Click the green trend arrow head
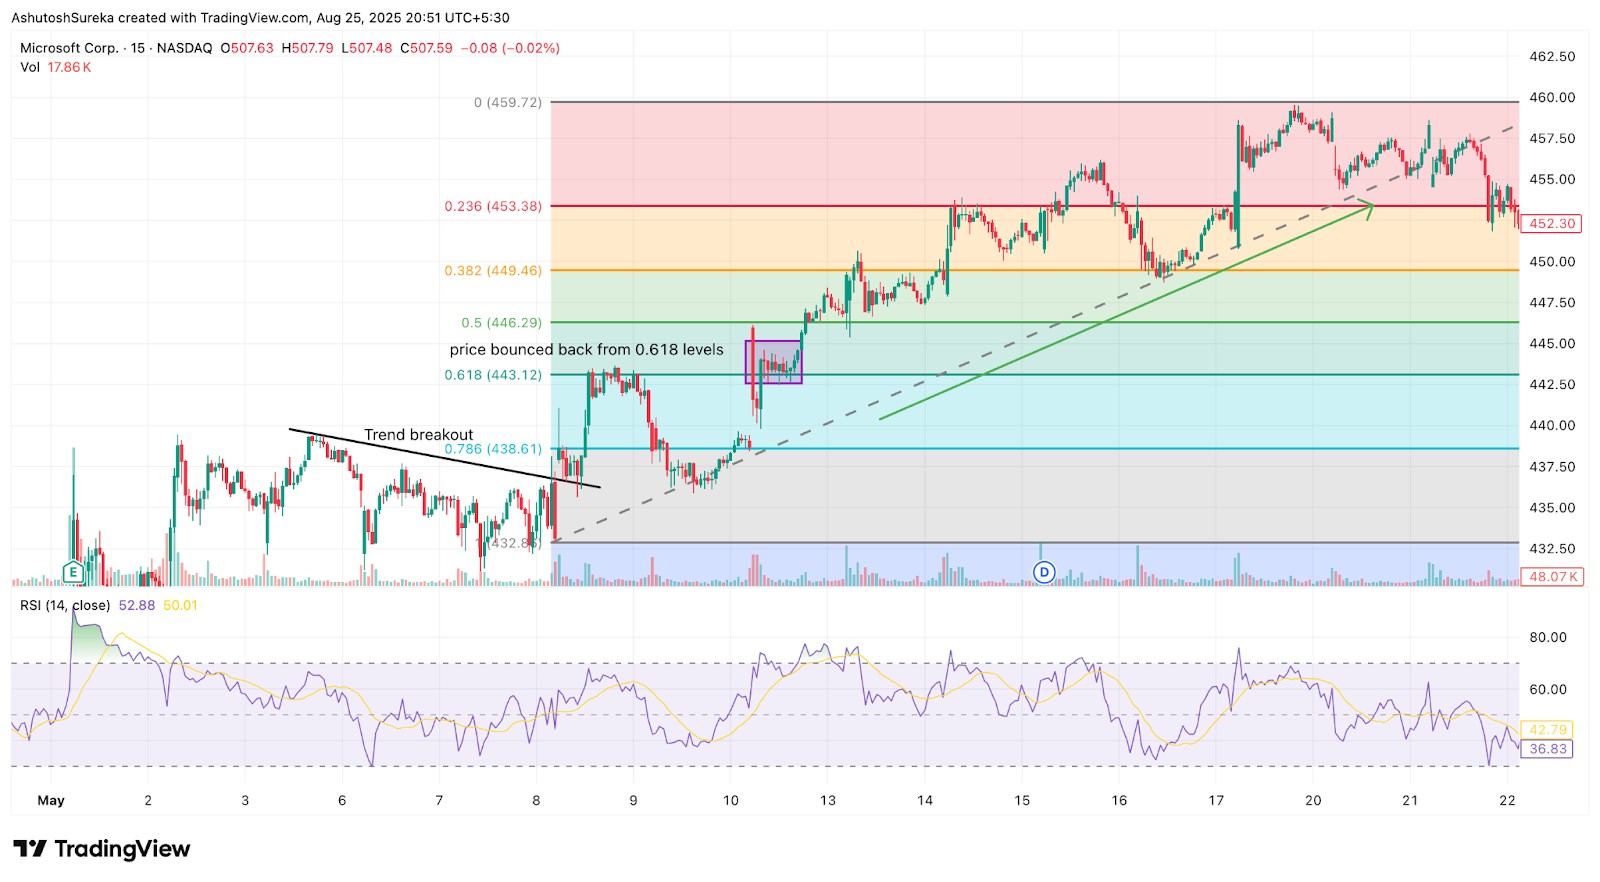The height and width of the screenshot is (882, 1600). [1367, 207]
